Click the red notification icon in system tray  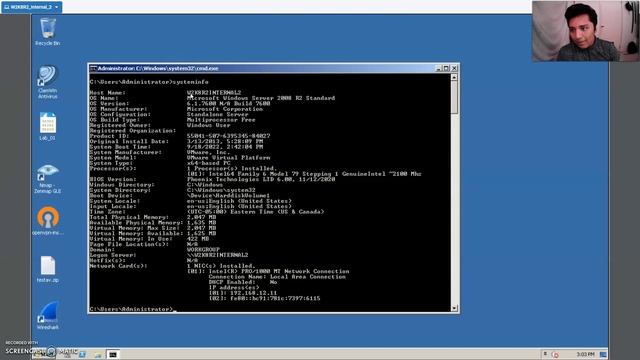point(555,354)
